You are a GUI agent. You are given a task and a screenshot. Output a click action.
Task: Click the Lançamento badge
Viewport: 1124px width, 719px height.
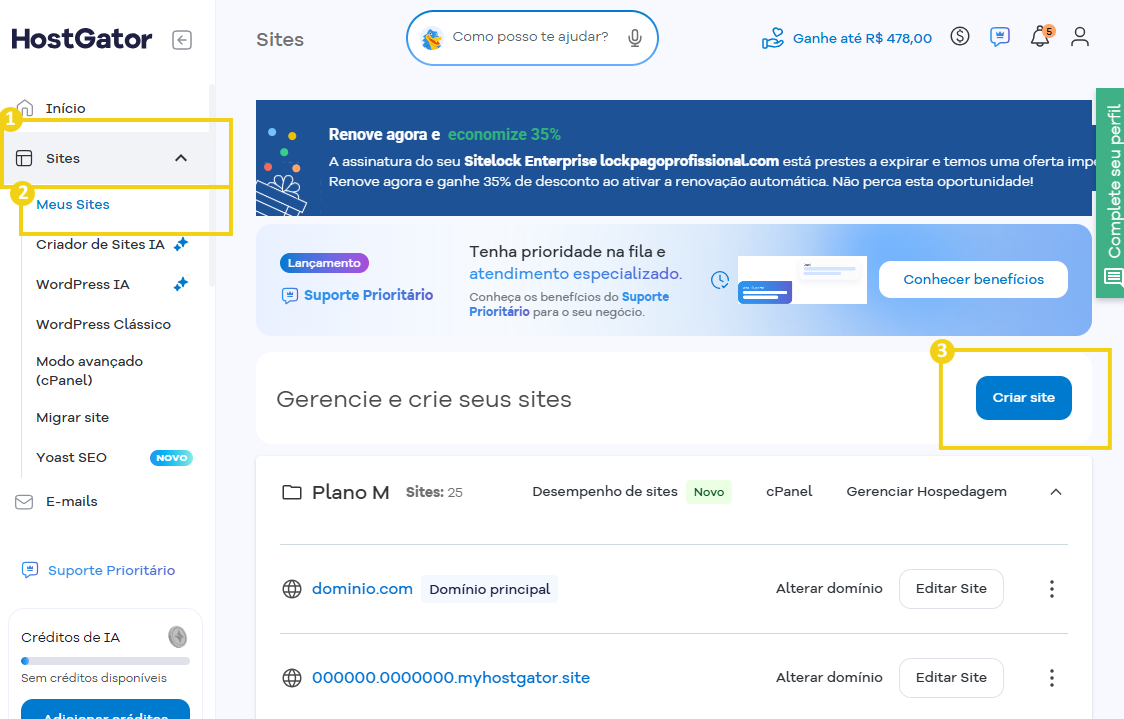[324, 263]
